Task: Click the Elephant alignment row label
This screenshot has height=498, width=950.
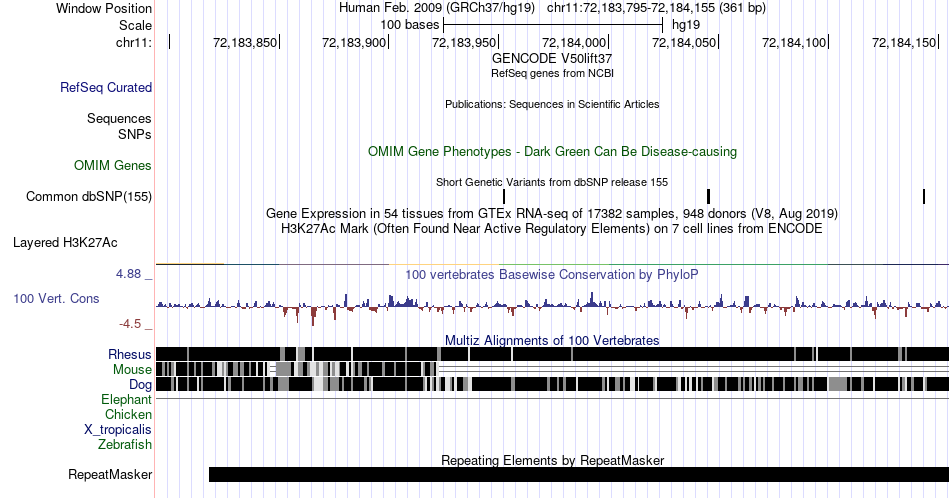Action: tap(126, 399)
